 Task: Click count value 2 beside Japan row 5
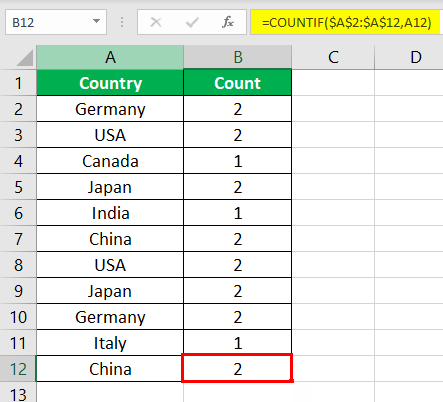237,187
